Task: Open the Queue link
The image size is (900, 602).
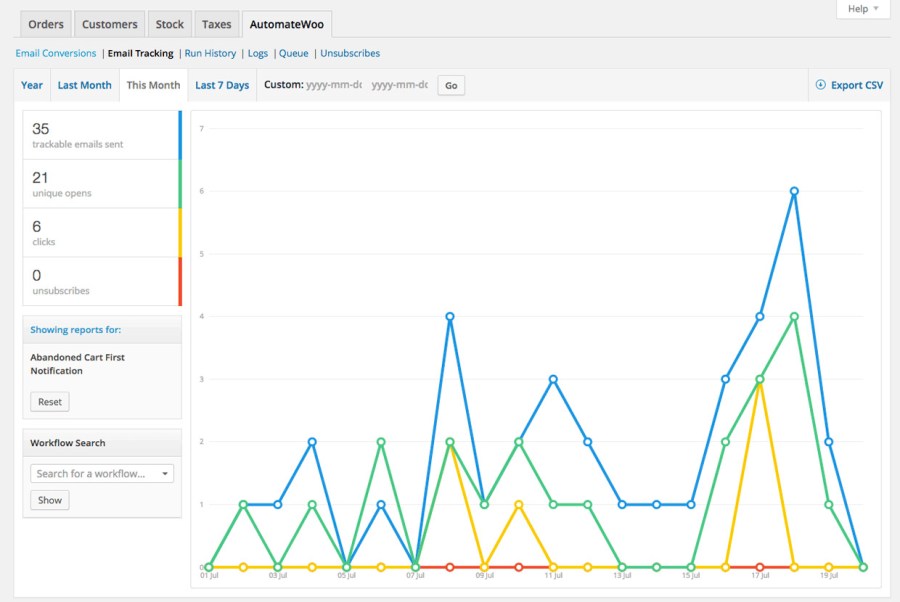Action: (x=293, y=53)
